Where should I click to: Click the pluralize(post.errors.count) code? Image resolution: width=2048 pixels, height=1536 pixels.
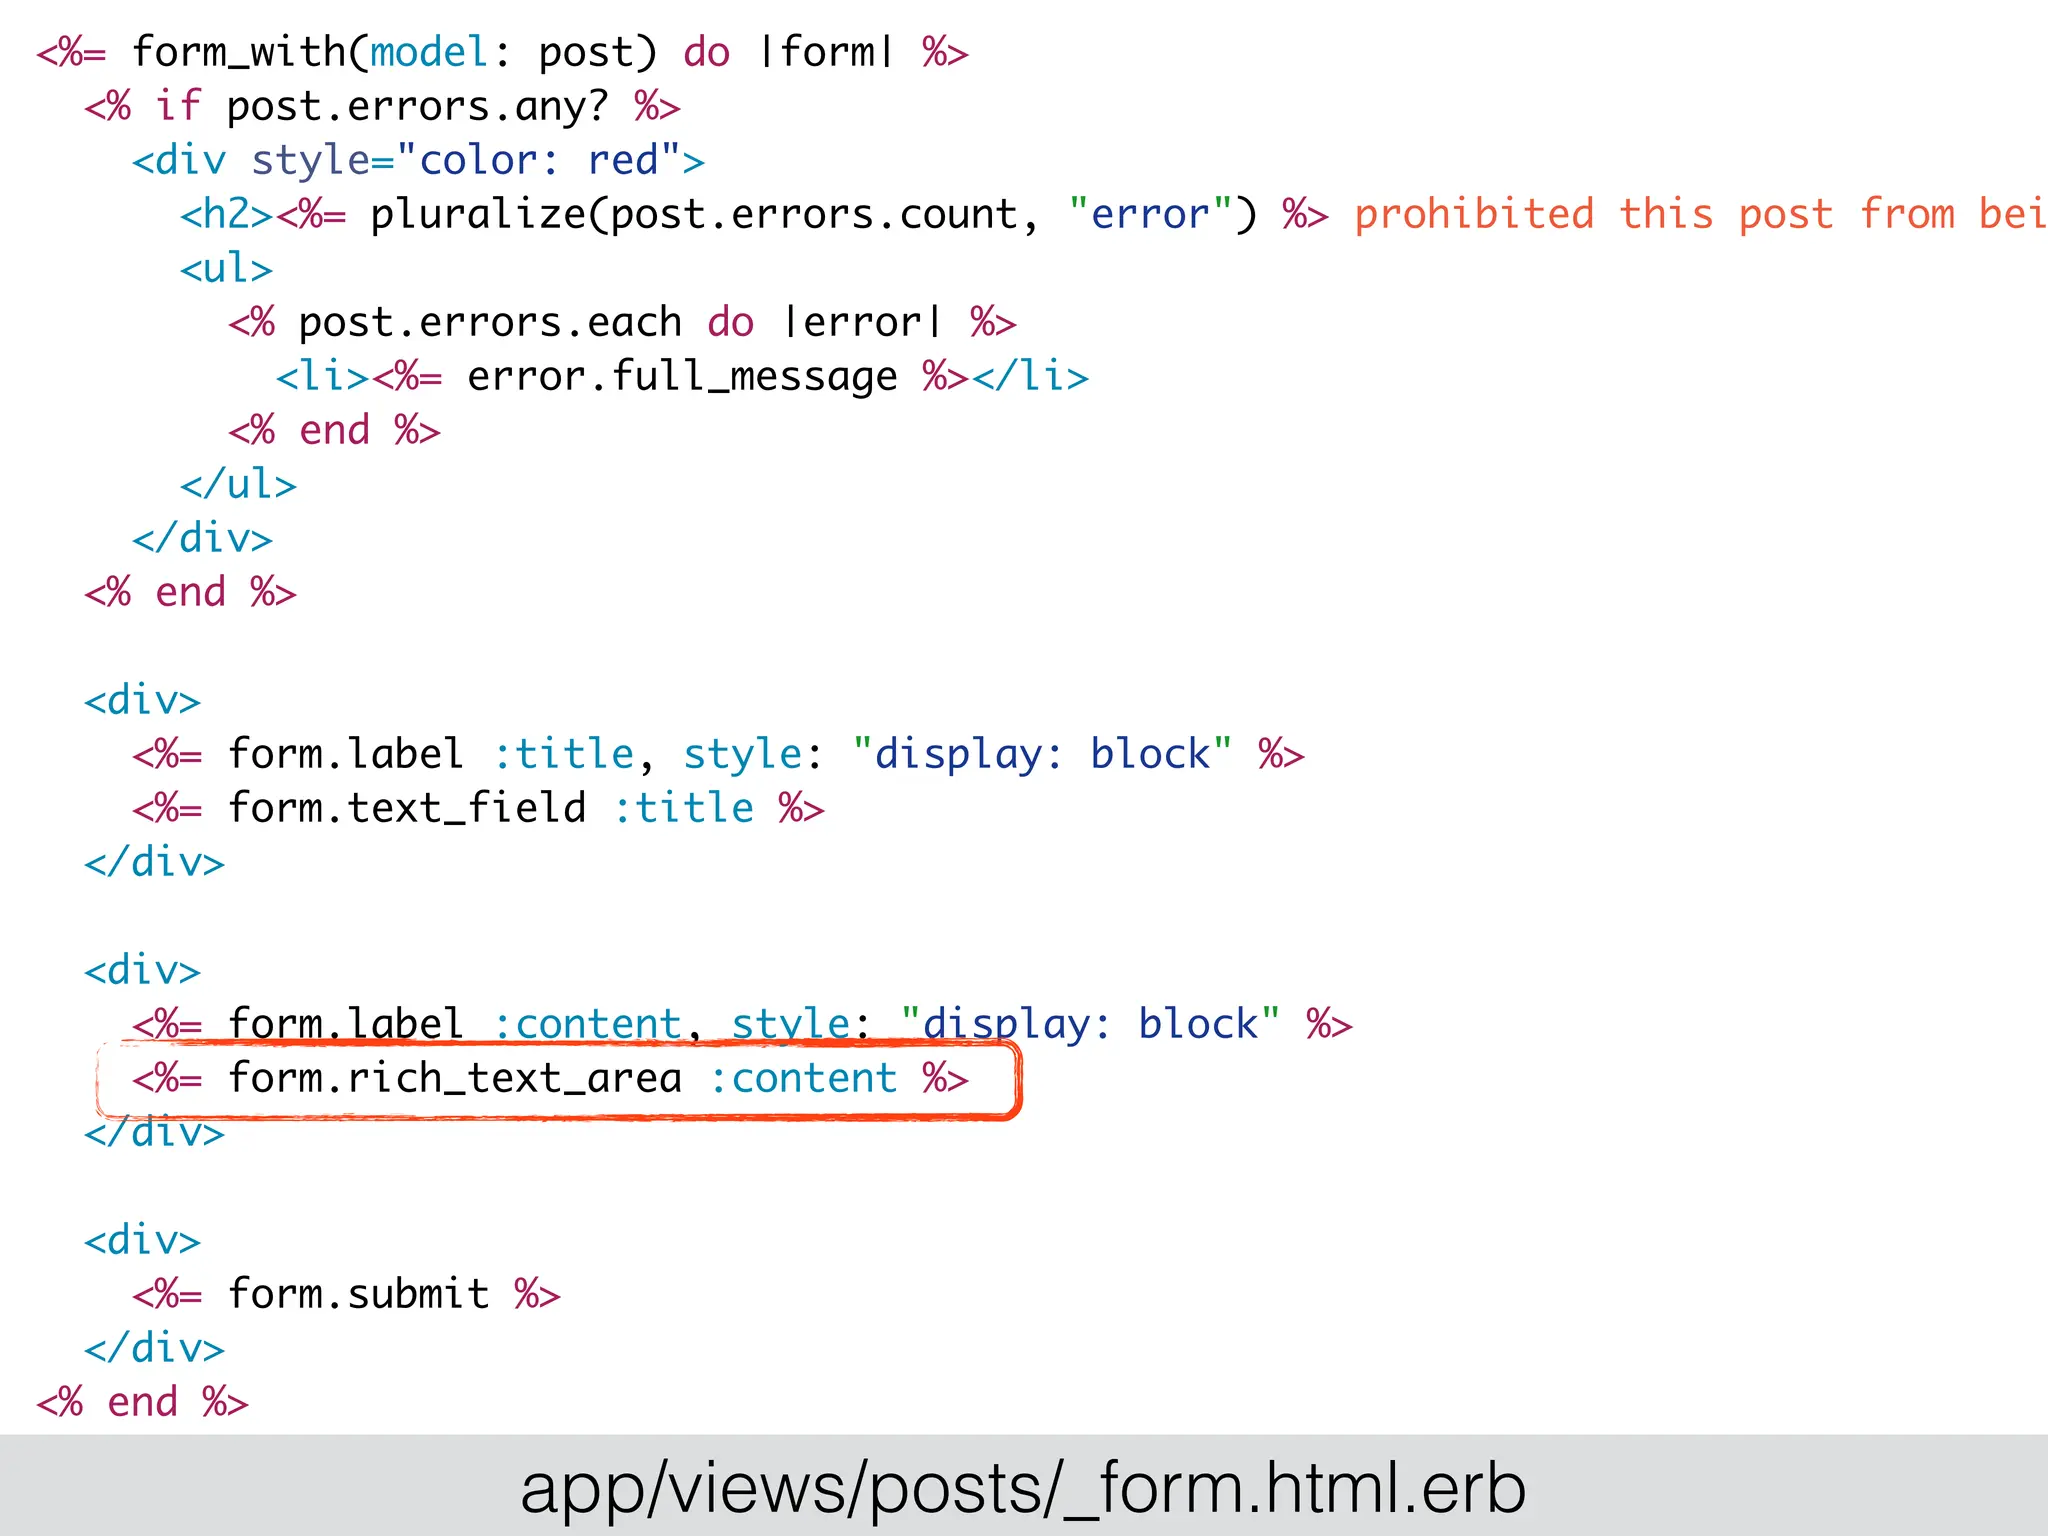point(814,214)
